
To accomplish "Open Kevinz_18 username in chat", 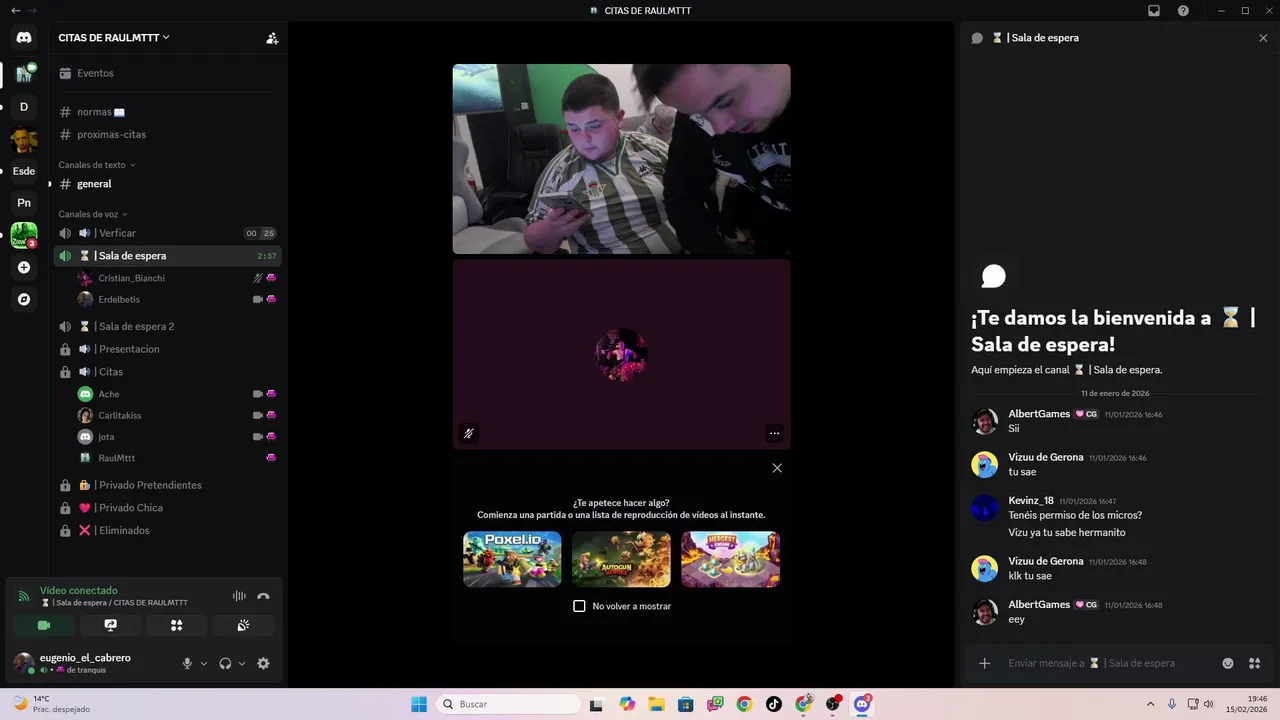I will tap(1031, 500).
